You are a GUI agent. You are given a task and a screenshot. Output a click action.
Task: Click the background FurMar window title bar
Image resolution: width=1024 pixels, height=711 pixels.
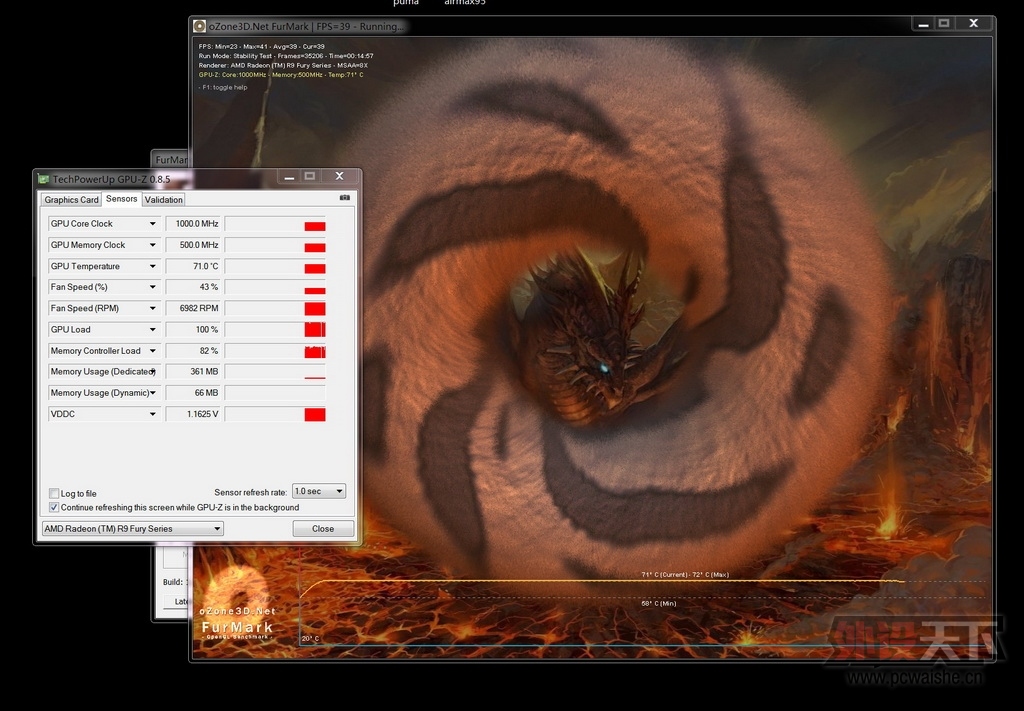point(171,159)
